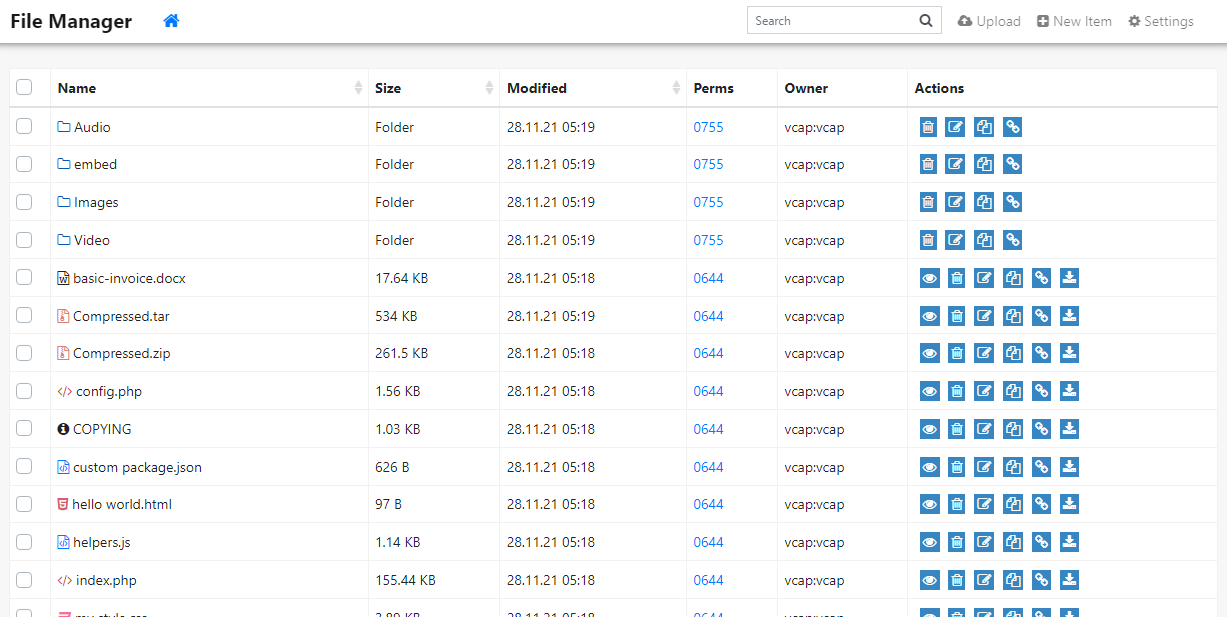Download the COPYING file
This screenshot has height=617, width=1227.
coord(1069,429)
